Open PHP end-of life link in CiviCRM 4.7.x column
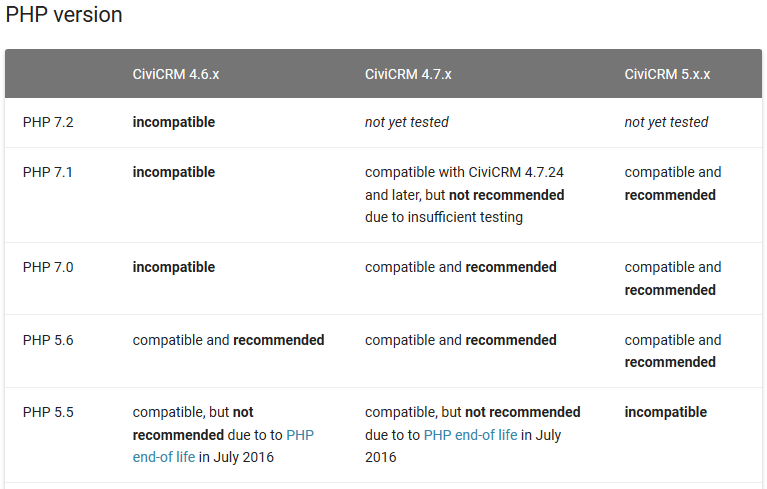 tap(470, 435)
